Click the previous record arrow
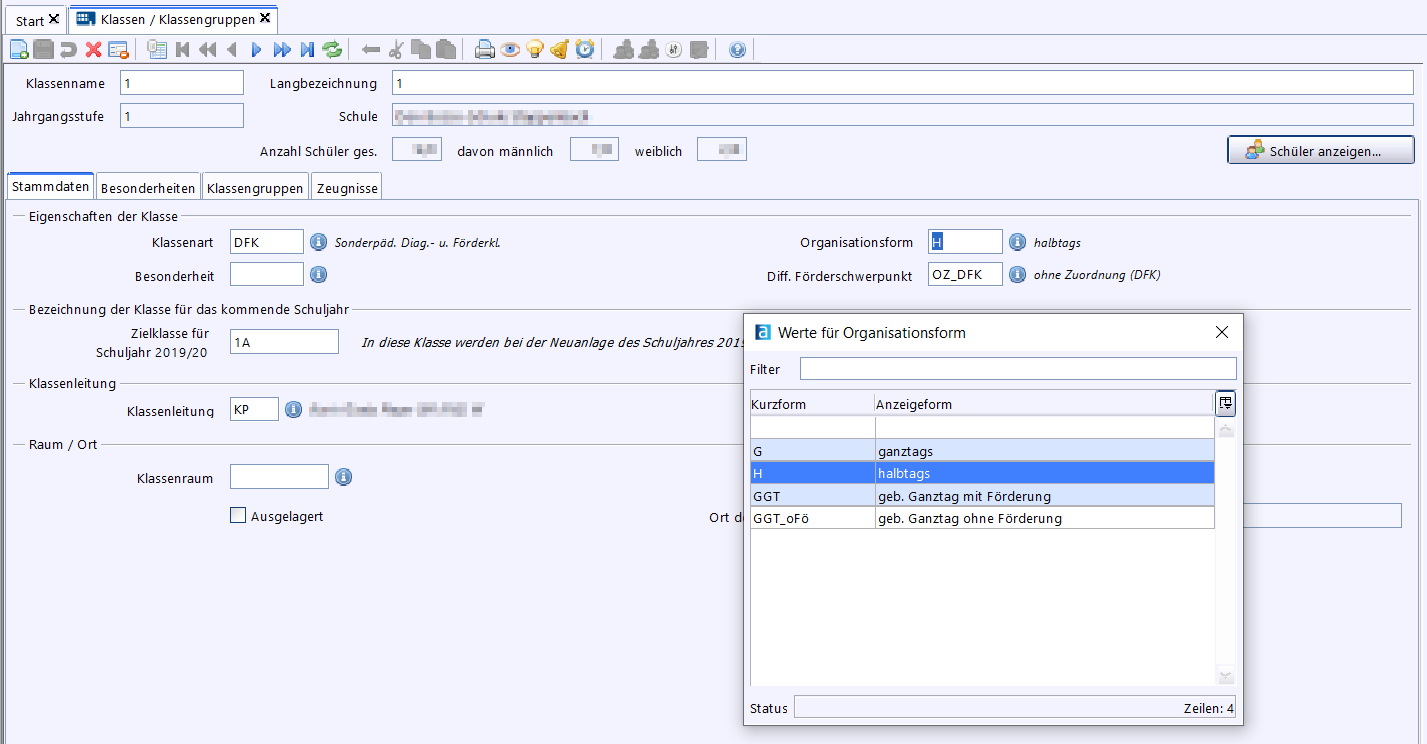 pos(232,49)
